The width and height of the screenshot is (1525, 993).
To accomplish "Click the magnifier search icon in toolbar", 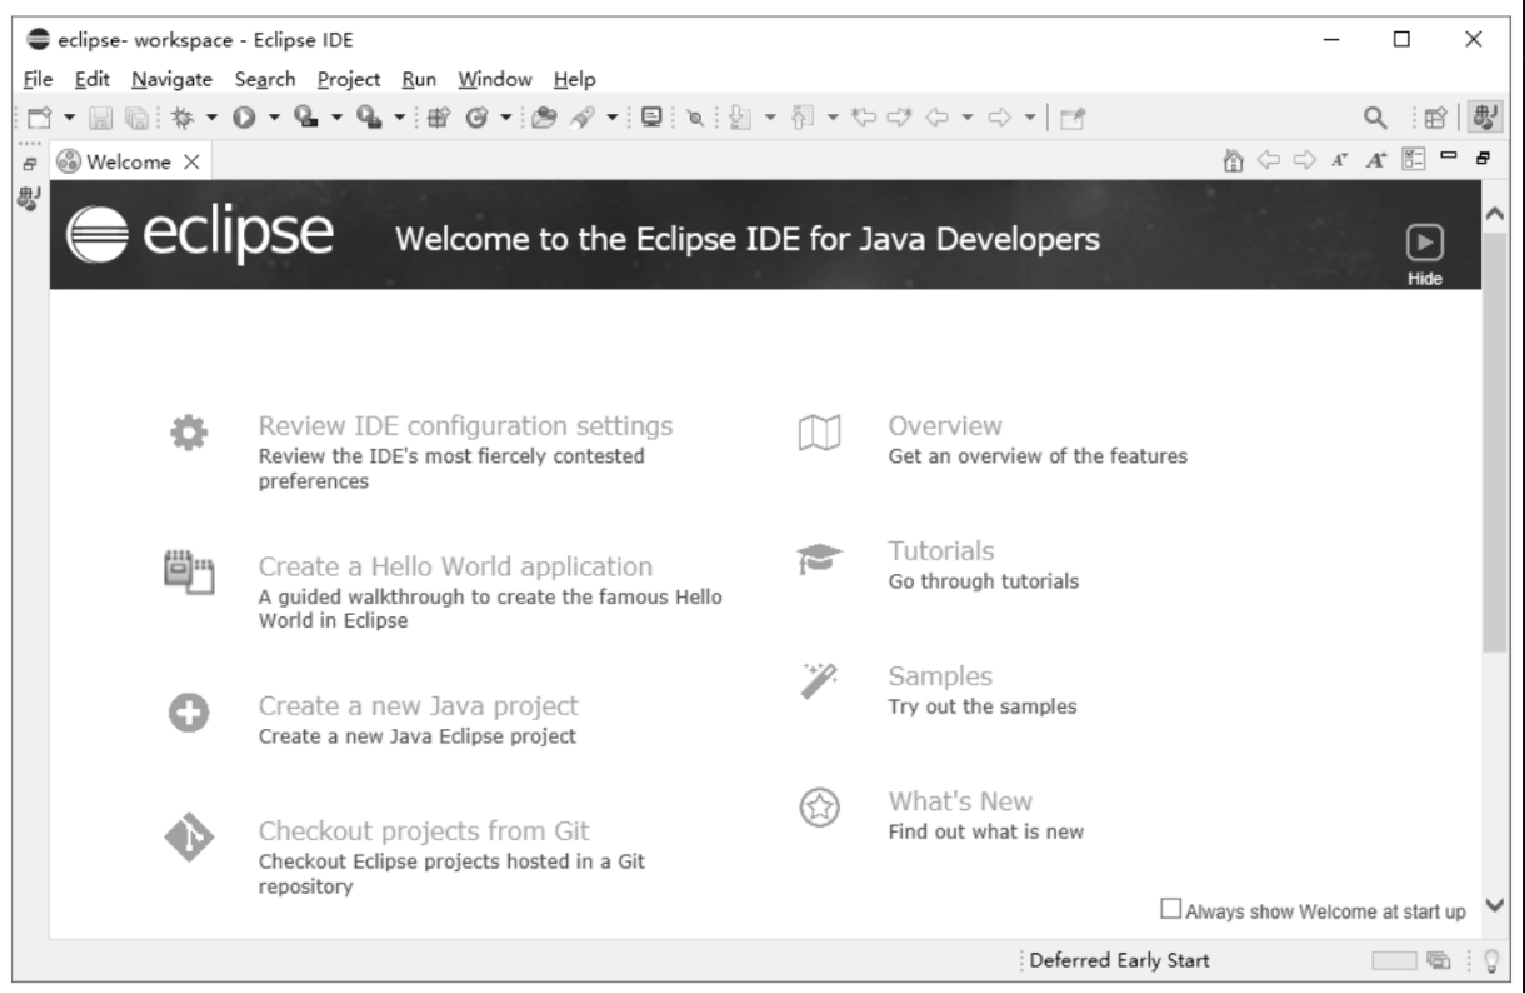I will point(1376,118).
